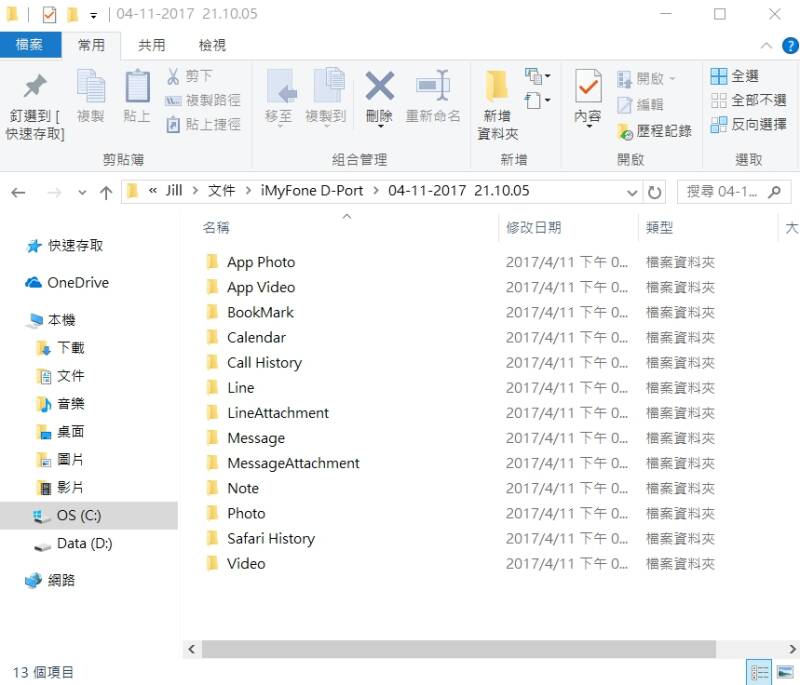This screenshot has height=685, width=800.
Task: Click 貼上捷徑 in the clipboard group
Action: 203,124
